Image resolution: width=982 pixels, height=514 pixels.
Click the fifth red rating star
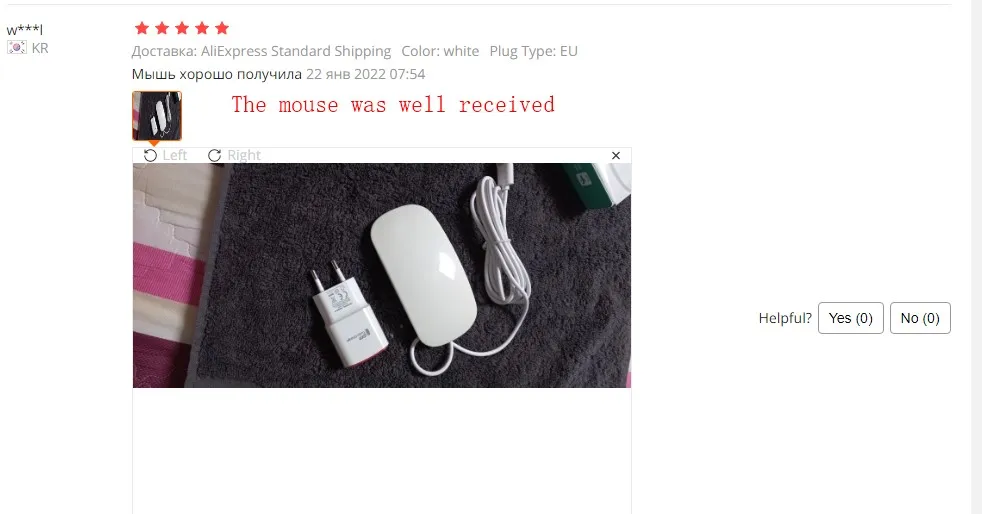(x=222, y=28)
